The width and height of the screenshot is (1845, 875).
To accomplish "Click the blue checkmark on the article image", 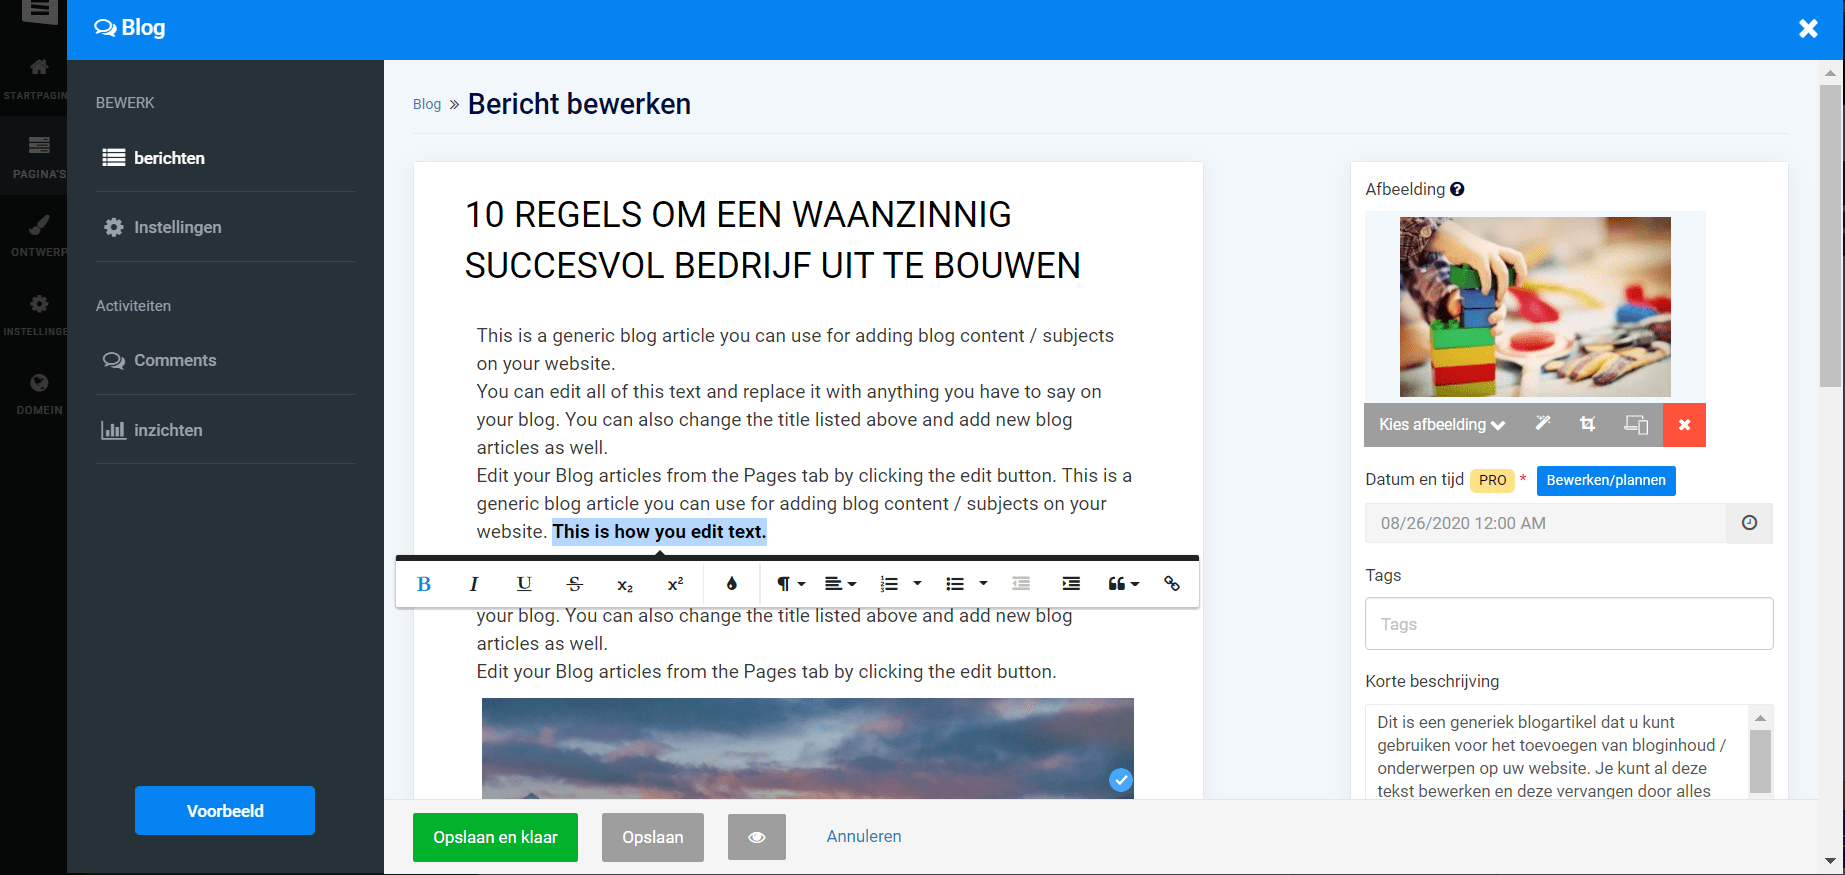I will [1121, 780].
